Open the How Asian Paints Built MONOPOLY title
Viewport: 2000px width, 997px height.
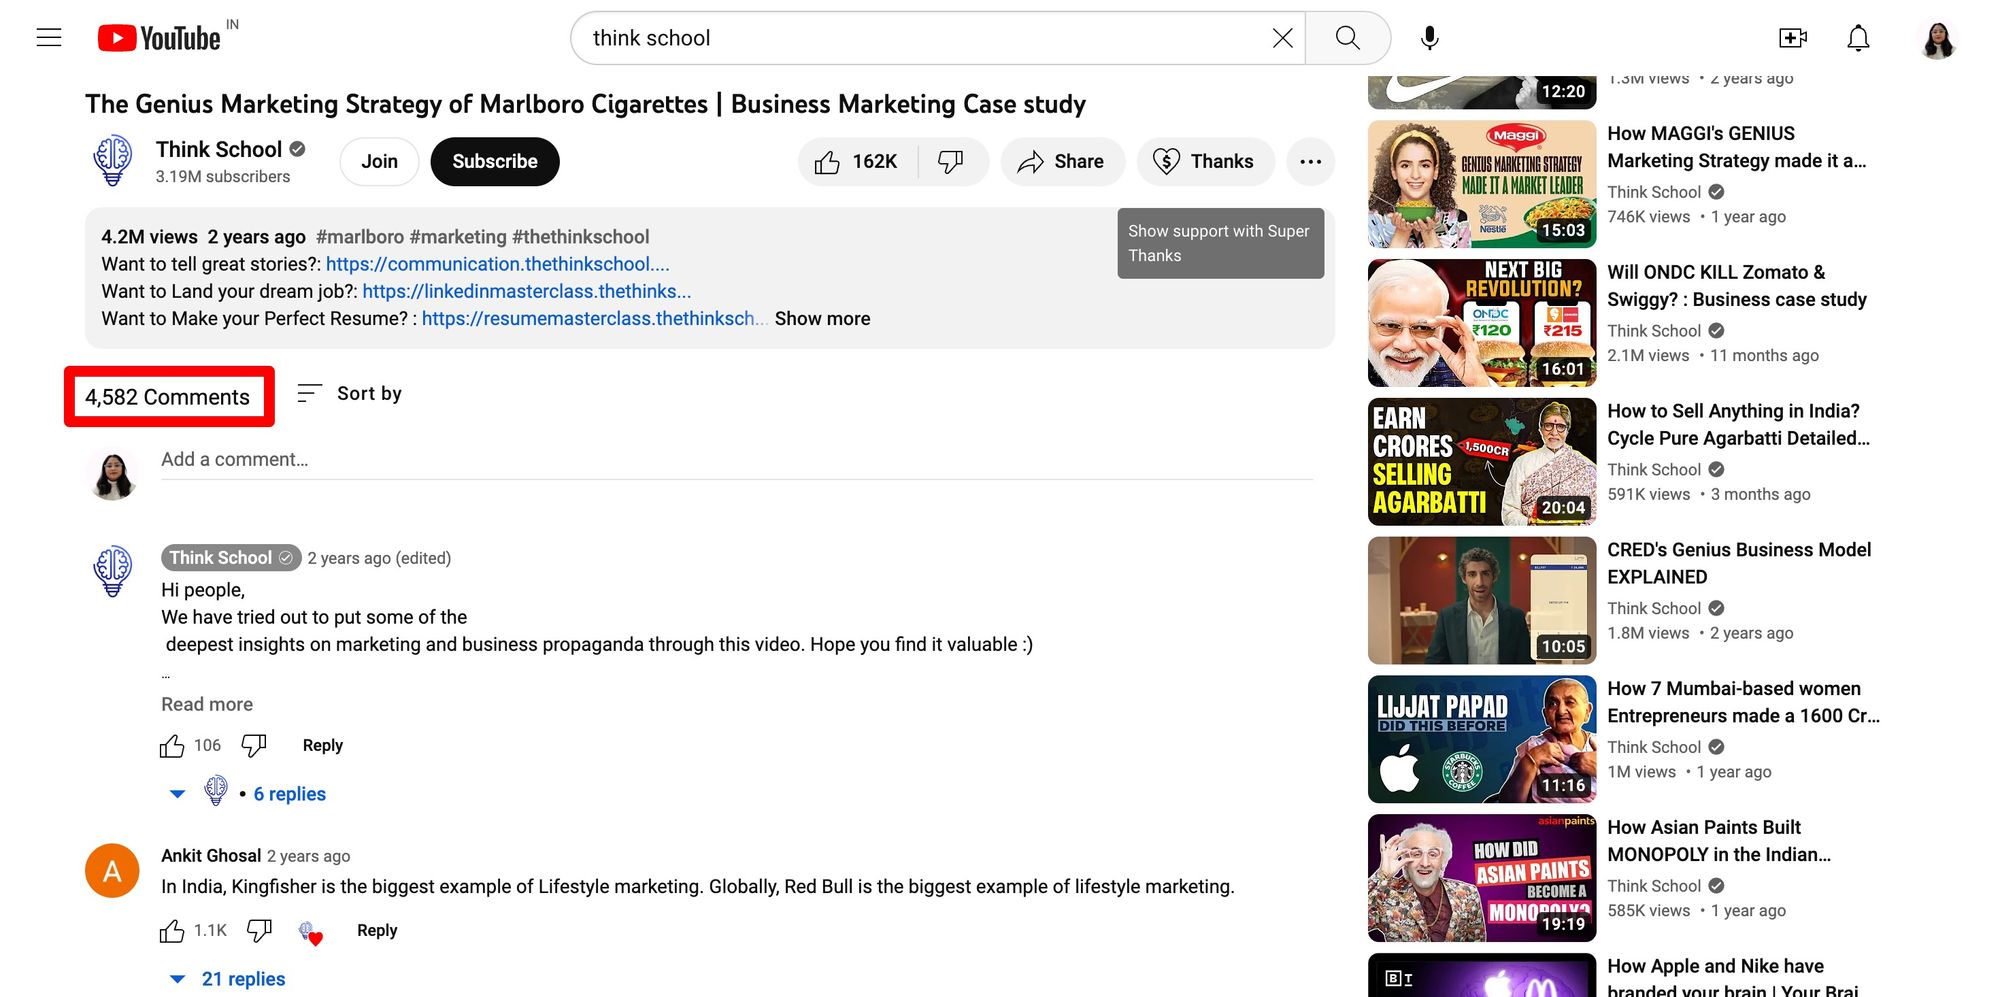point(1719,842)
